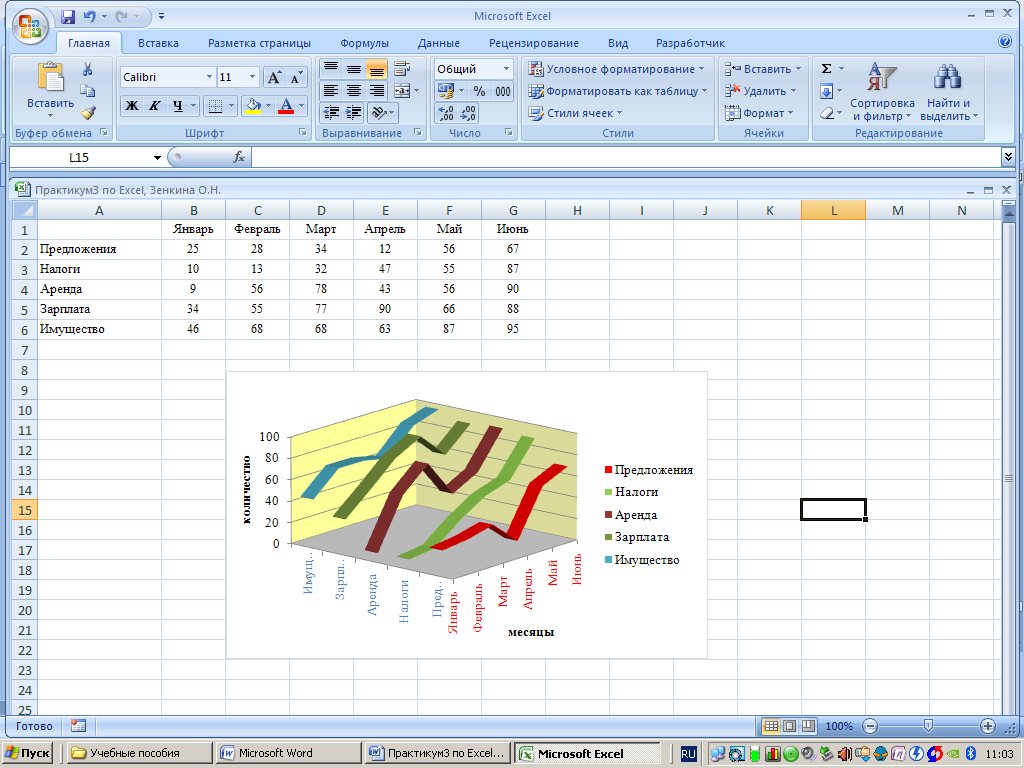
Task: Center cell text horizontally
Action: coord(354,91)
